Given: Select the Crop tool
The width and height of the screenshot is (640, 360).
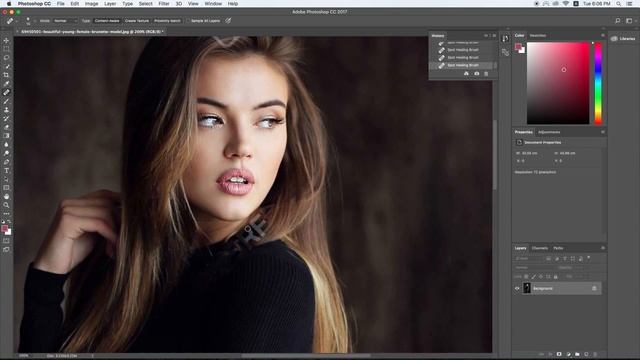Looking at the screenshot, I should point(6,75).
